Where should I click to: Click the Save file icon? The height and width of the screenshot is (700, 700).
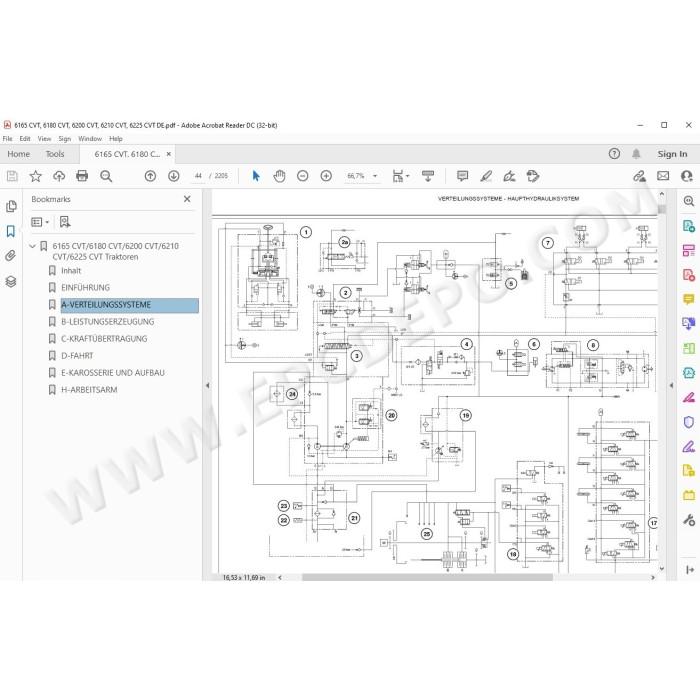click(12, 176)
